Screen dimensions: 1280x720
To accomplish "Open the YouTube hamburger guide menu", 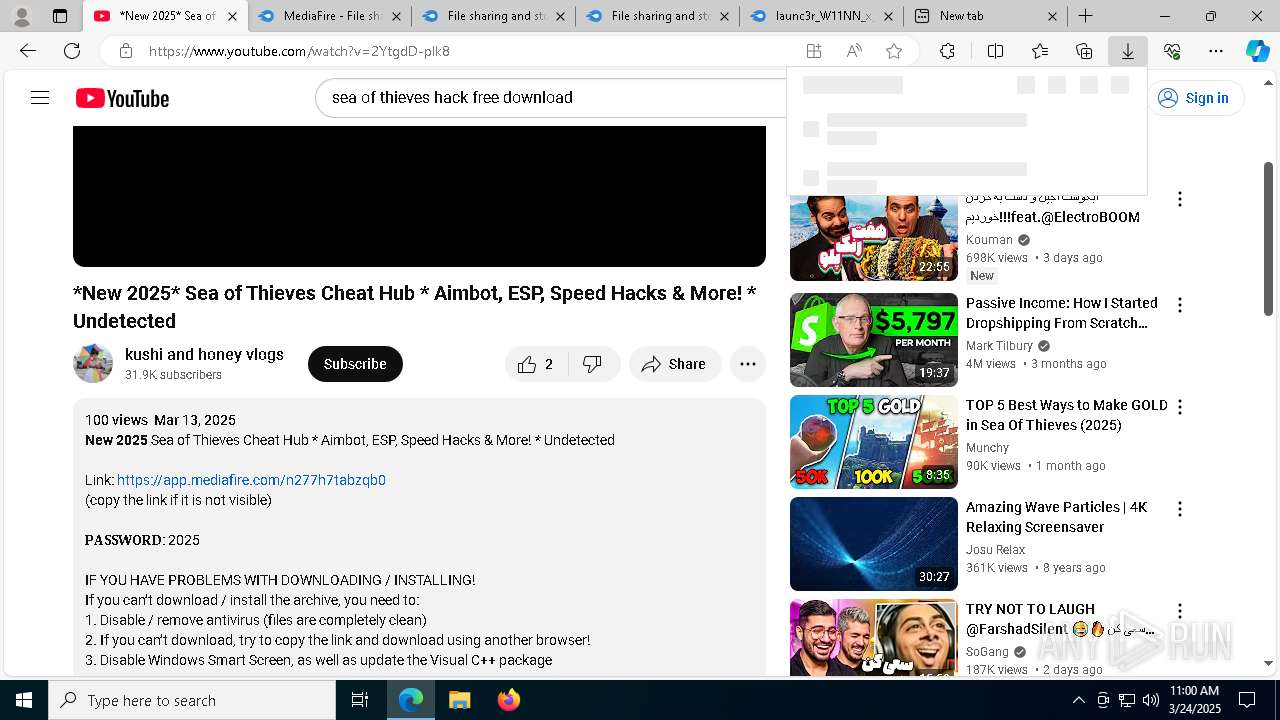I will 40,97.
